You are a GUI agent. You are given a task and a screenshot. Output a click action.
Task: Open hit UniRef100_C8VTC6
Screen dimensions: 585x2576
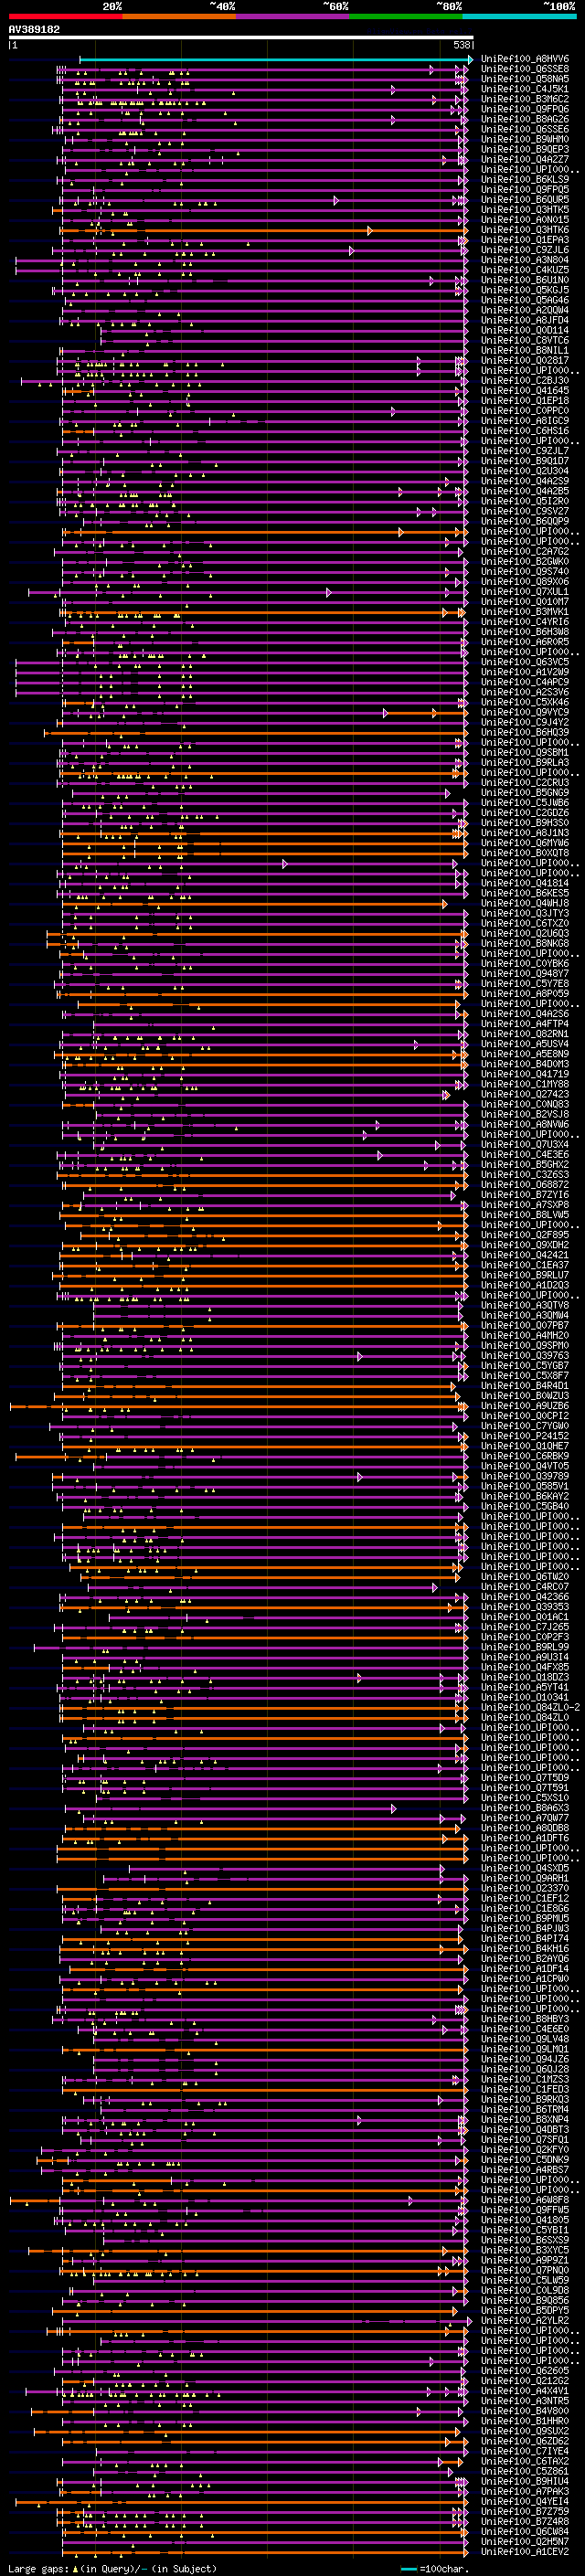[525, 340]
